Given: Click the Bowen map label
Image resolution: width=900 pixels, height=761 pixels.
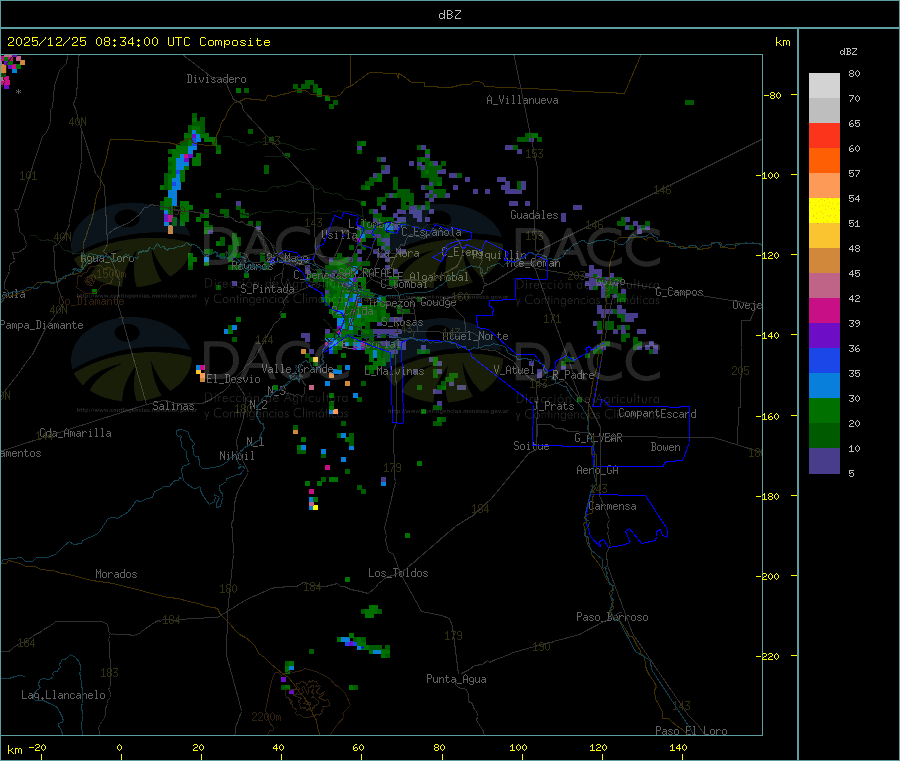Looking at the screenshot, I should pos(666,447).
